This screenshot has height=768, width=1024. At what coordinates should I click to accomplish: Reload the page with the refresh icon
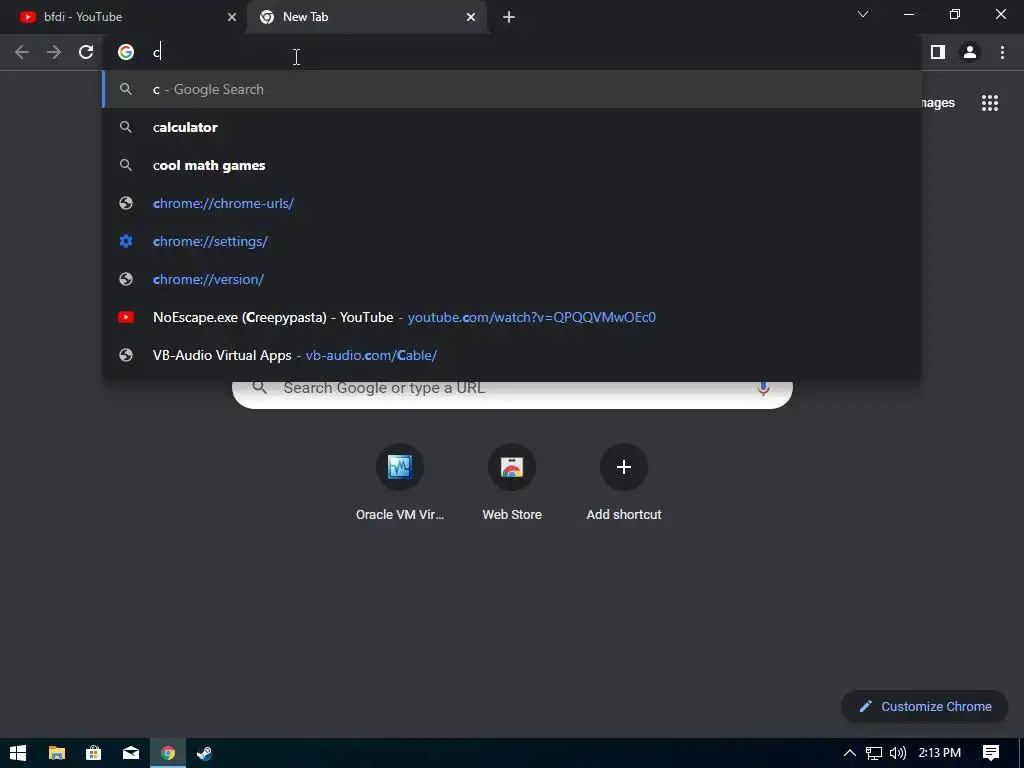coord(86,52)
